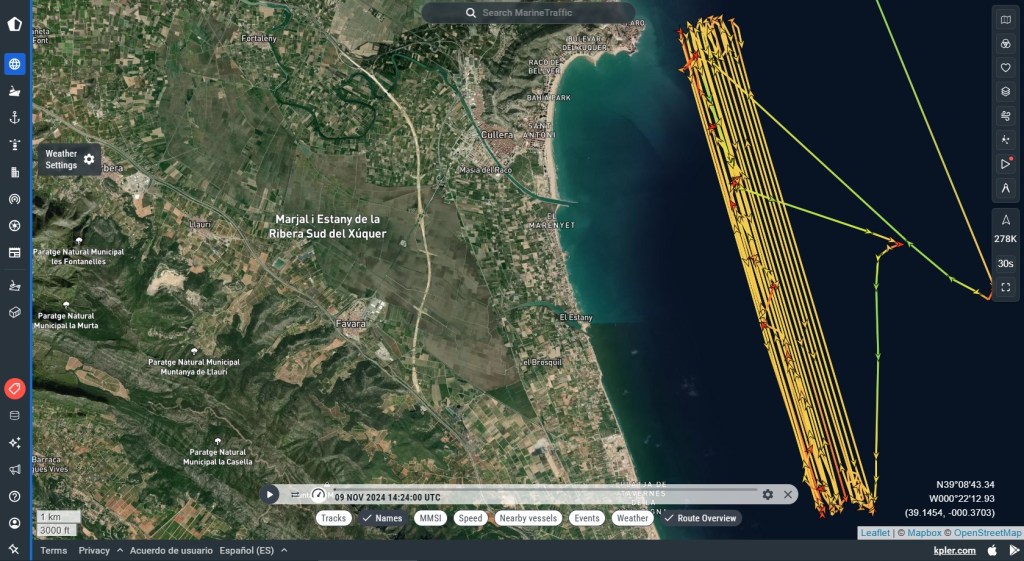Viewport: 1024px width, 561px height.
Task: Open the map type selector icon
Action: point(1005,20)
